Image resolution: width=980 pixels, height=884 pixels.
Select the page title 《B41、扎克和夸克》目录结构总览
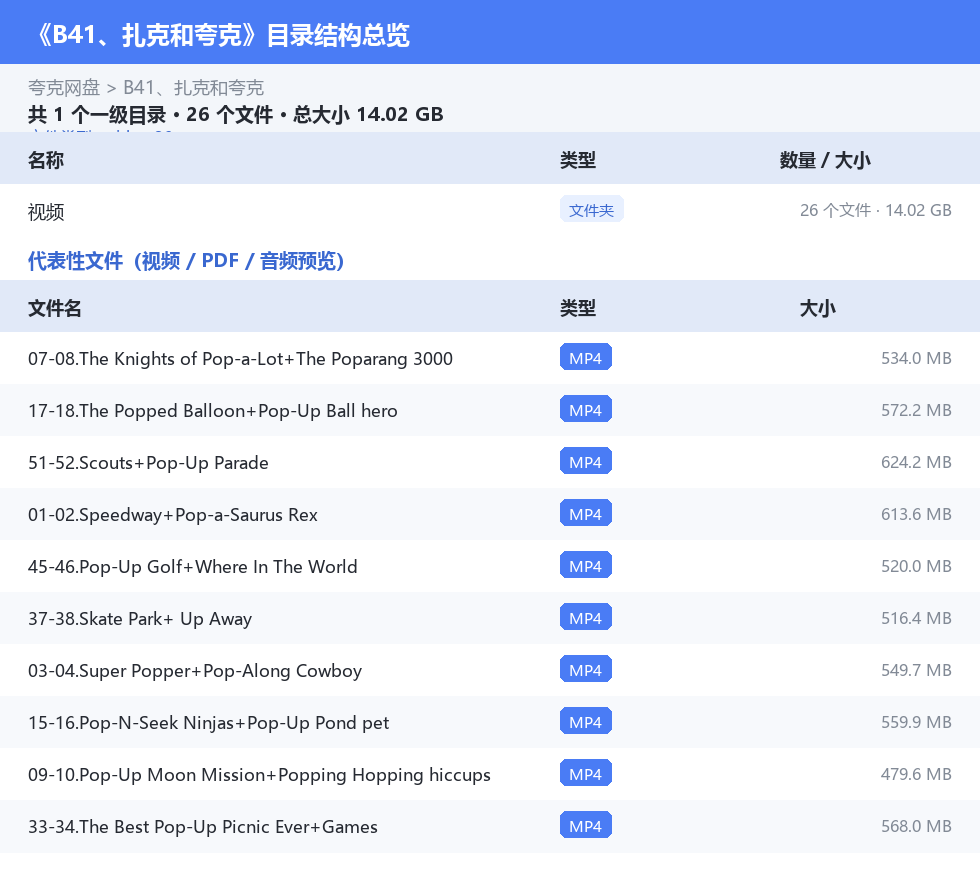tap(222, 35)
